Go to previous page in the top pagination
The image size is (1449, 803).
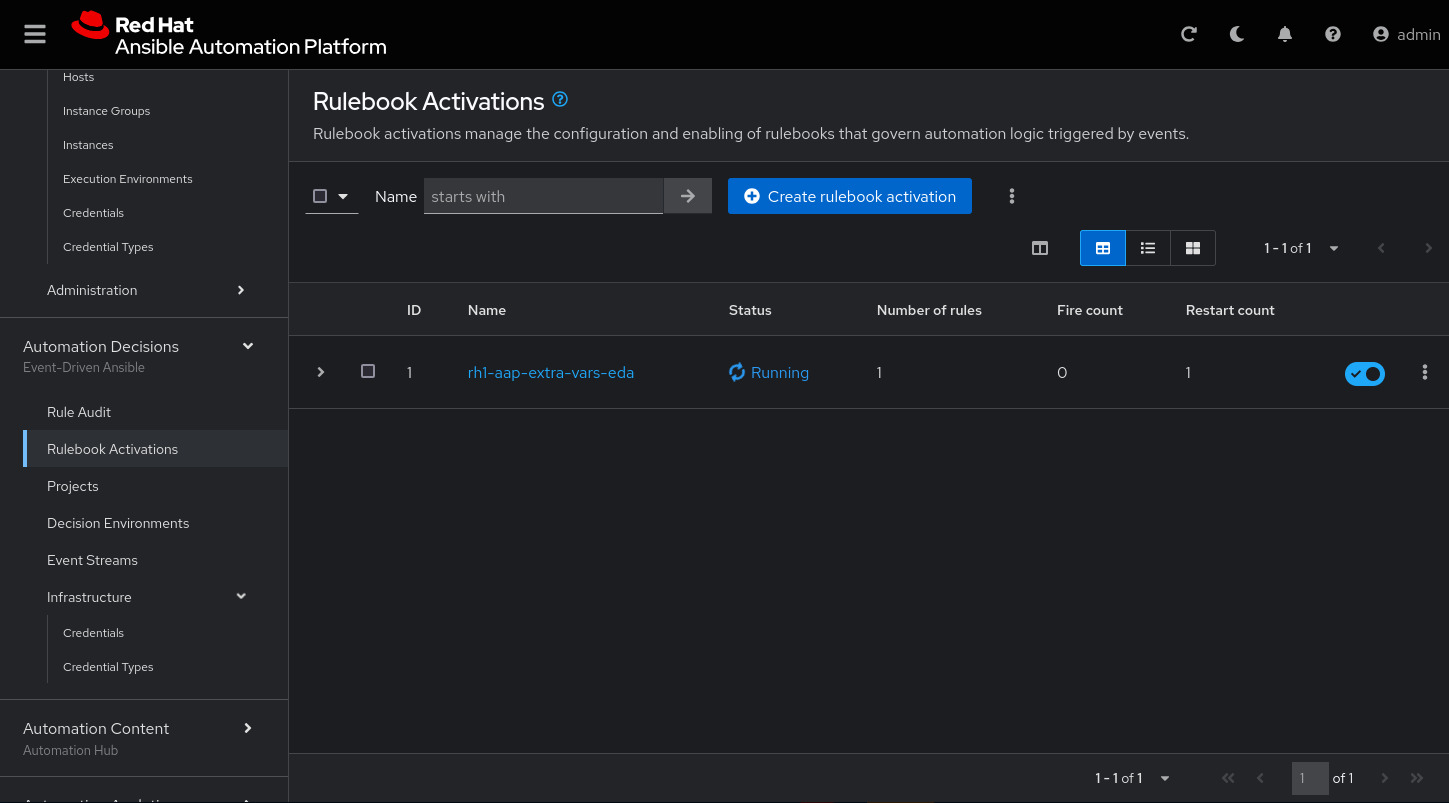pyautogui.click(x=1381, y=248)
